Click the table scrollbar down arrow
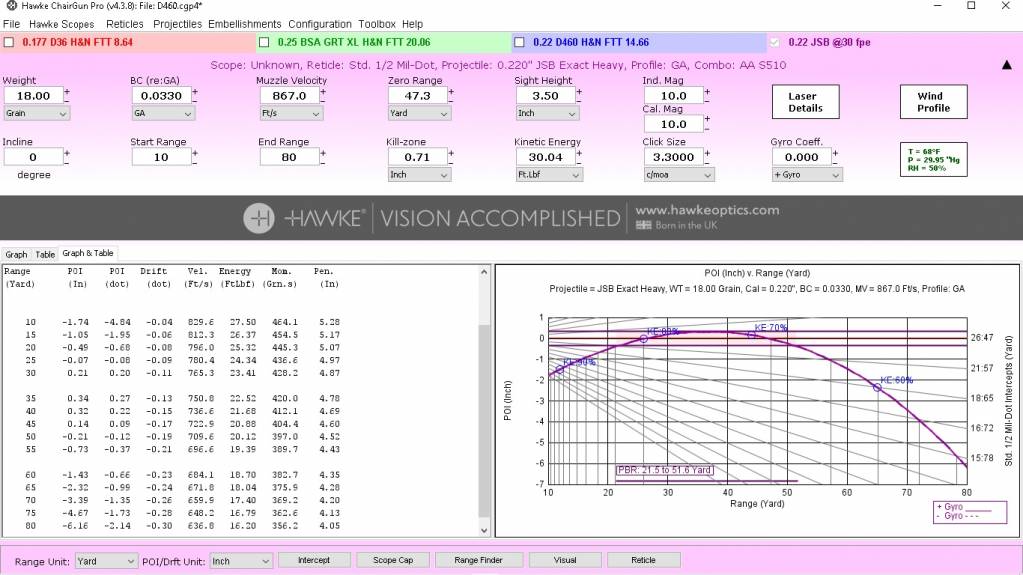The height and width of the screenshot is (575, 1023). (x=484, y=531)
